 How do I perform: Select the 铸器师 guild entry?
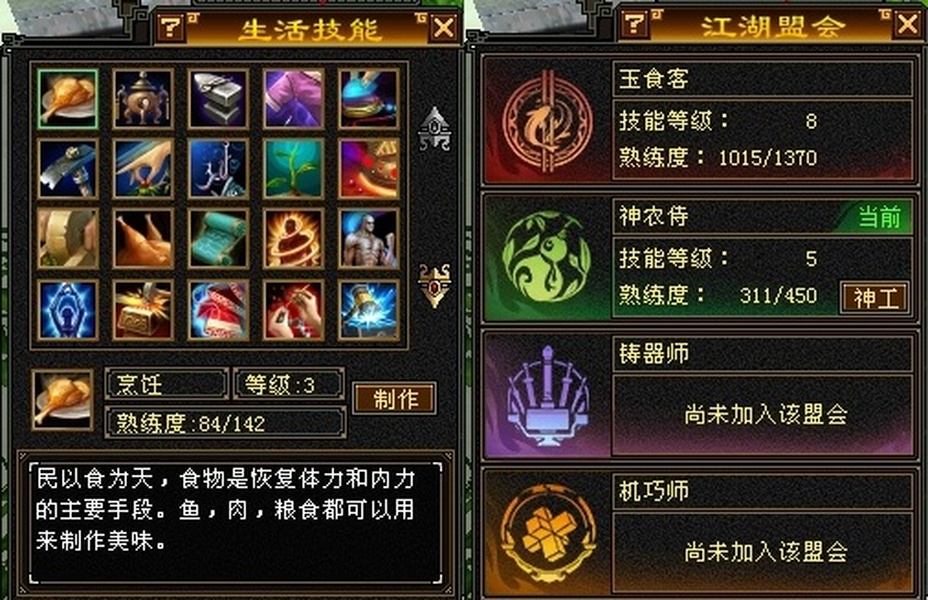point(699,395)
